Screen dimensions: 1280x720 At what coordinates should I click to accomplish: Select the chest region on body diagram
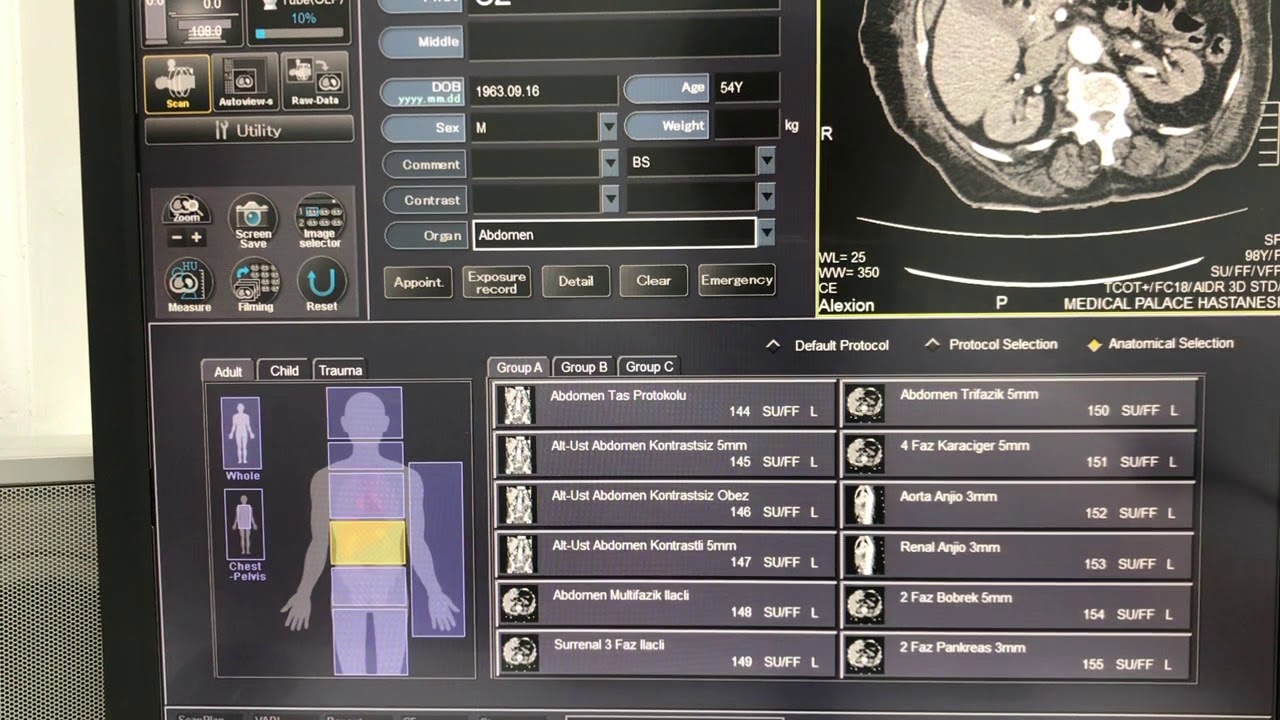coord(366,493)
